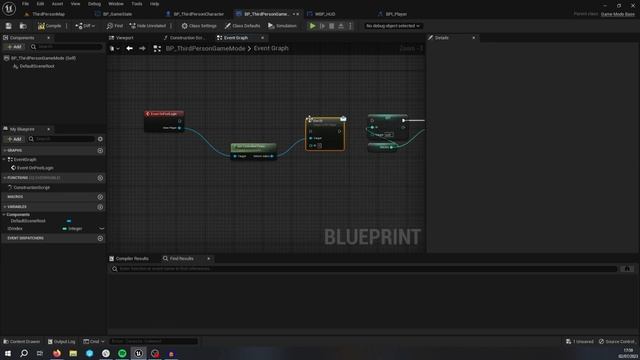The height and width of the screenshot is (360, 640).
Task: Close the Event Graph tab
Action: (262, 38)
